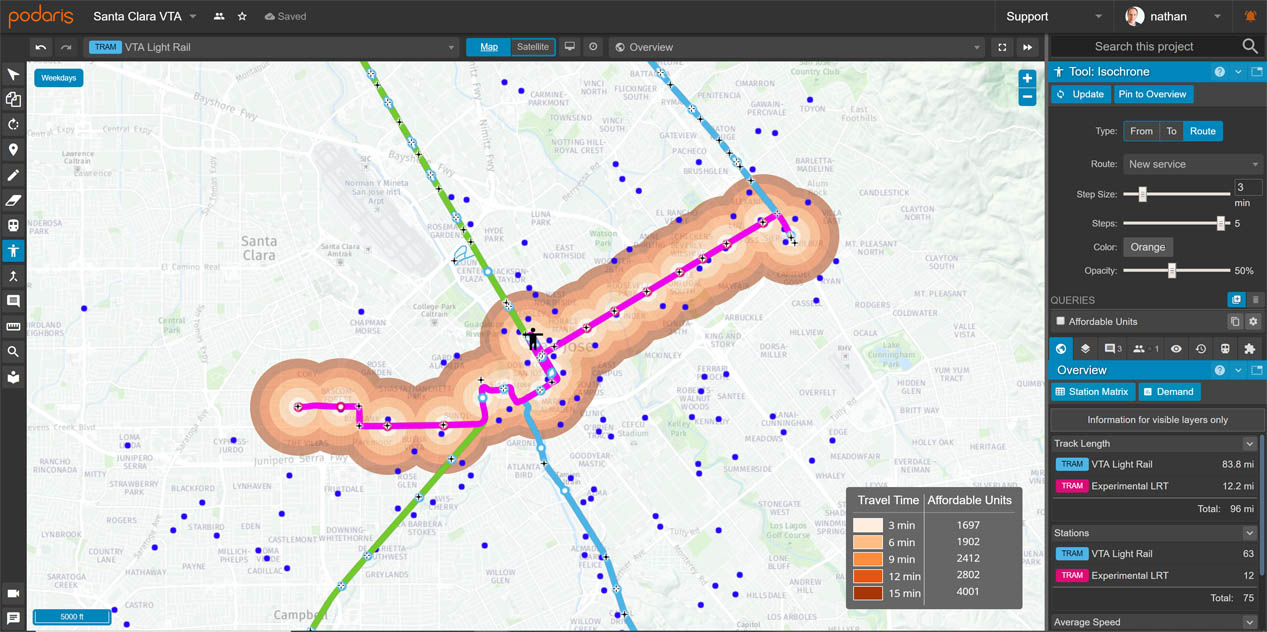Screen dimensions: 1267x632
Task: Select the copy/duplicate tool in left toolbar
Action: pos(13,100)
